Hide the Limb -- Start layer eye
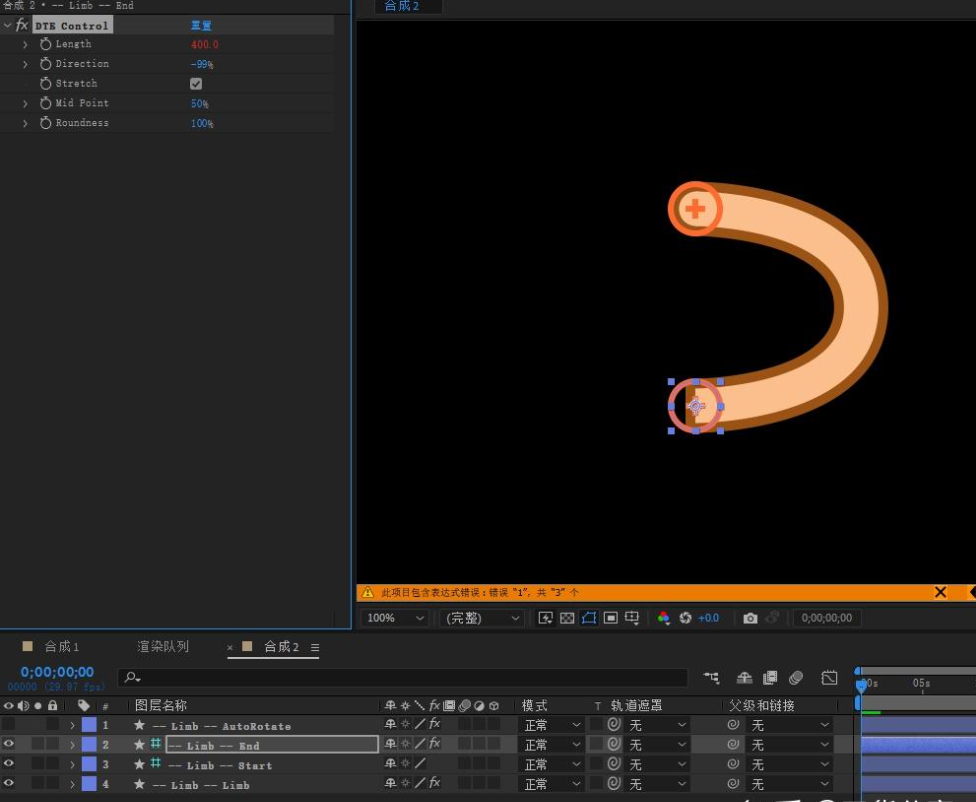This screenshot has width=976, height=802. 9,764
